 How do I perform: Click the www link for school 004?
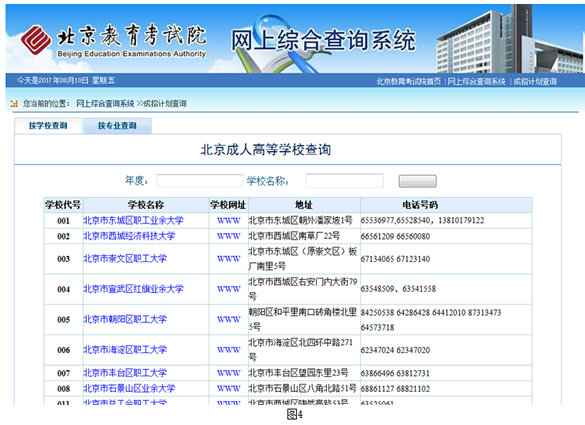(x=229, y=289)
